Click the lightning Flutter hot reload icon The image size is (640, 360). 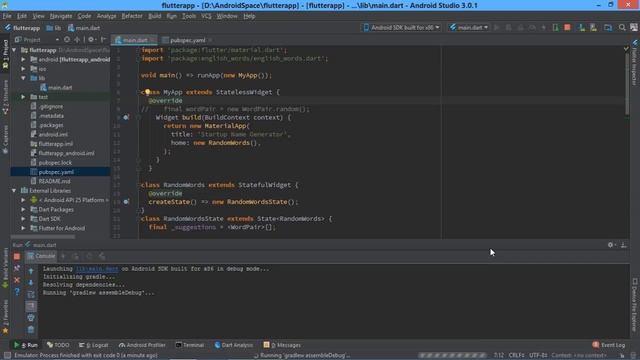click(x=544, y=27)
